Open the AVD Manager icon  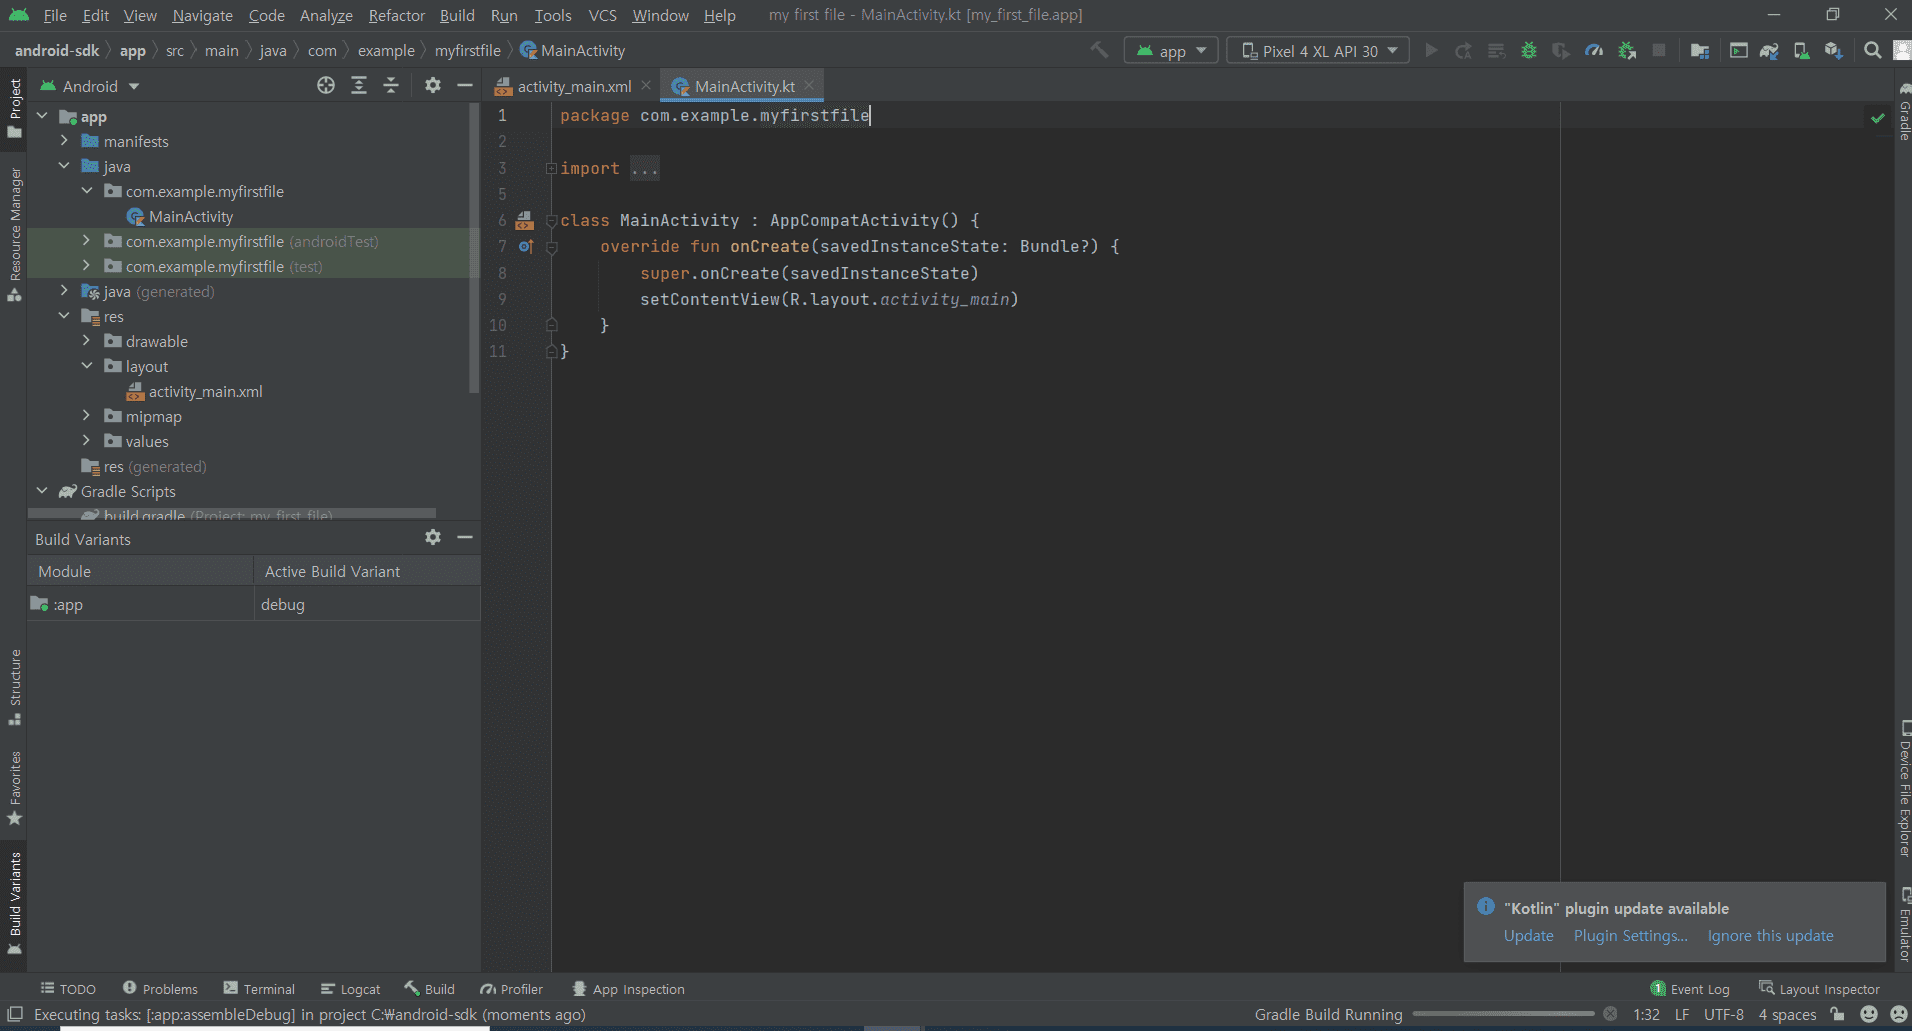click(x=1801, y=51)
